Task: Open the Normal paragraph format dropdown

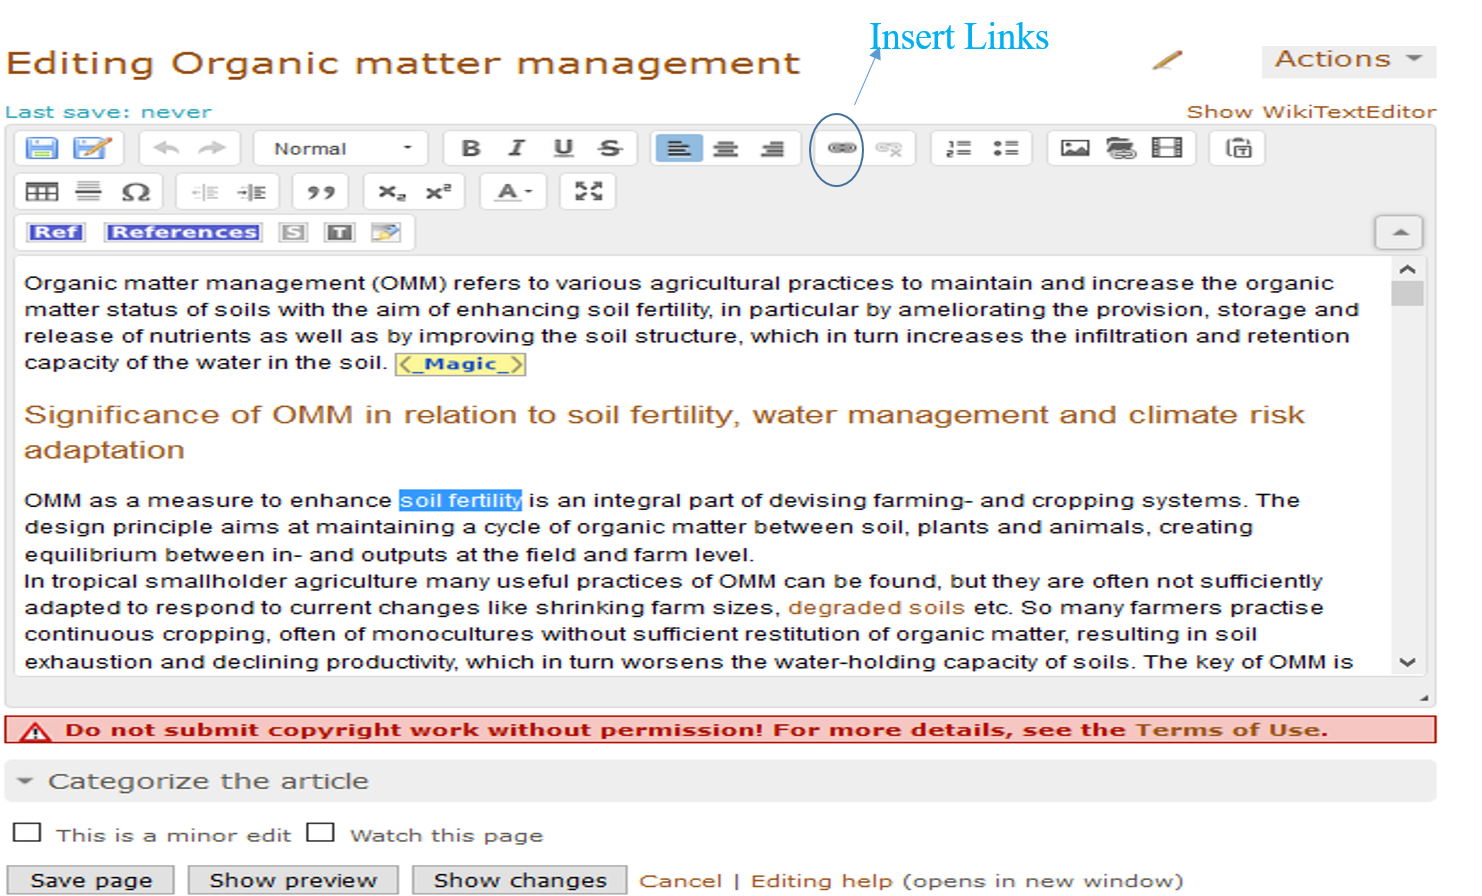Action: (341, 148)
